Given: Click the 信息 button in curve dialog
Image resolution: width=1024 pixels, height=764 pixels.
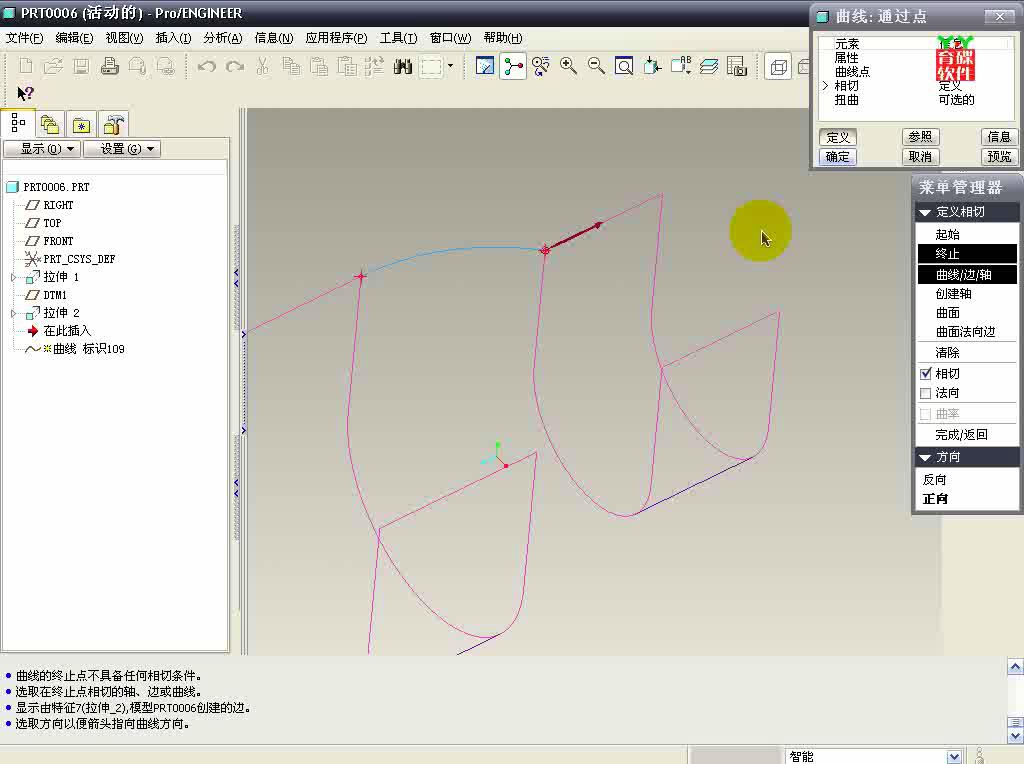Looking at the screenshot, I should point(999,136).
